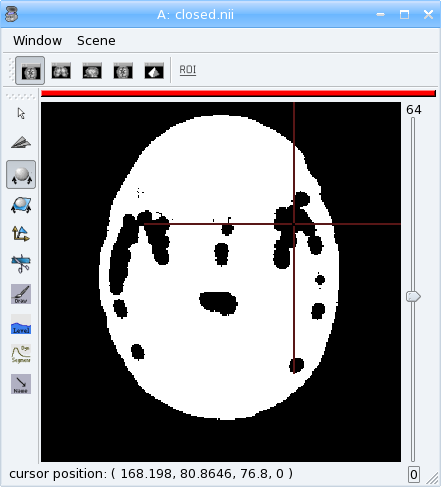Click the slice slider handle
This screenshot has height=487, width=441.
point(413,296)
